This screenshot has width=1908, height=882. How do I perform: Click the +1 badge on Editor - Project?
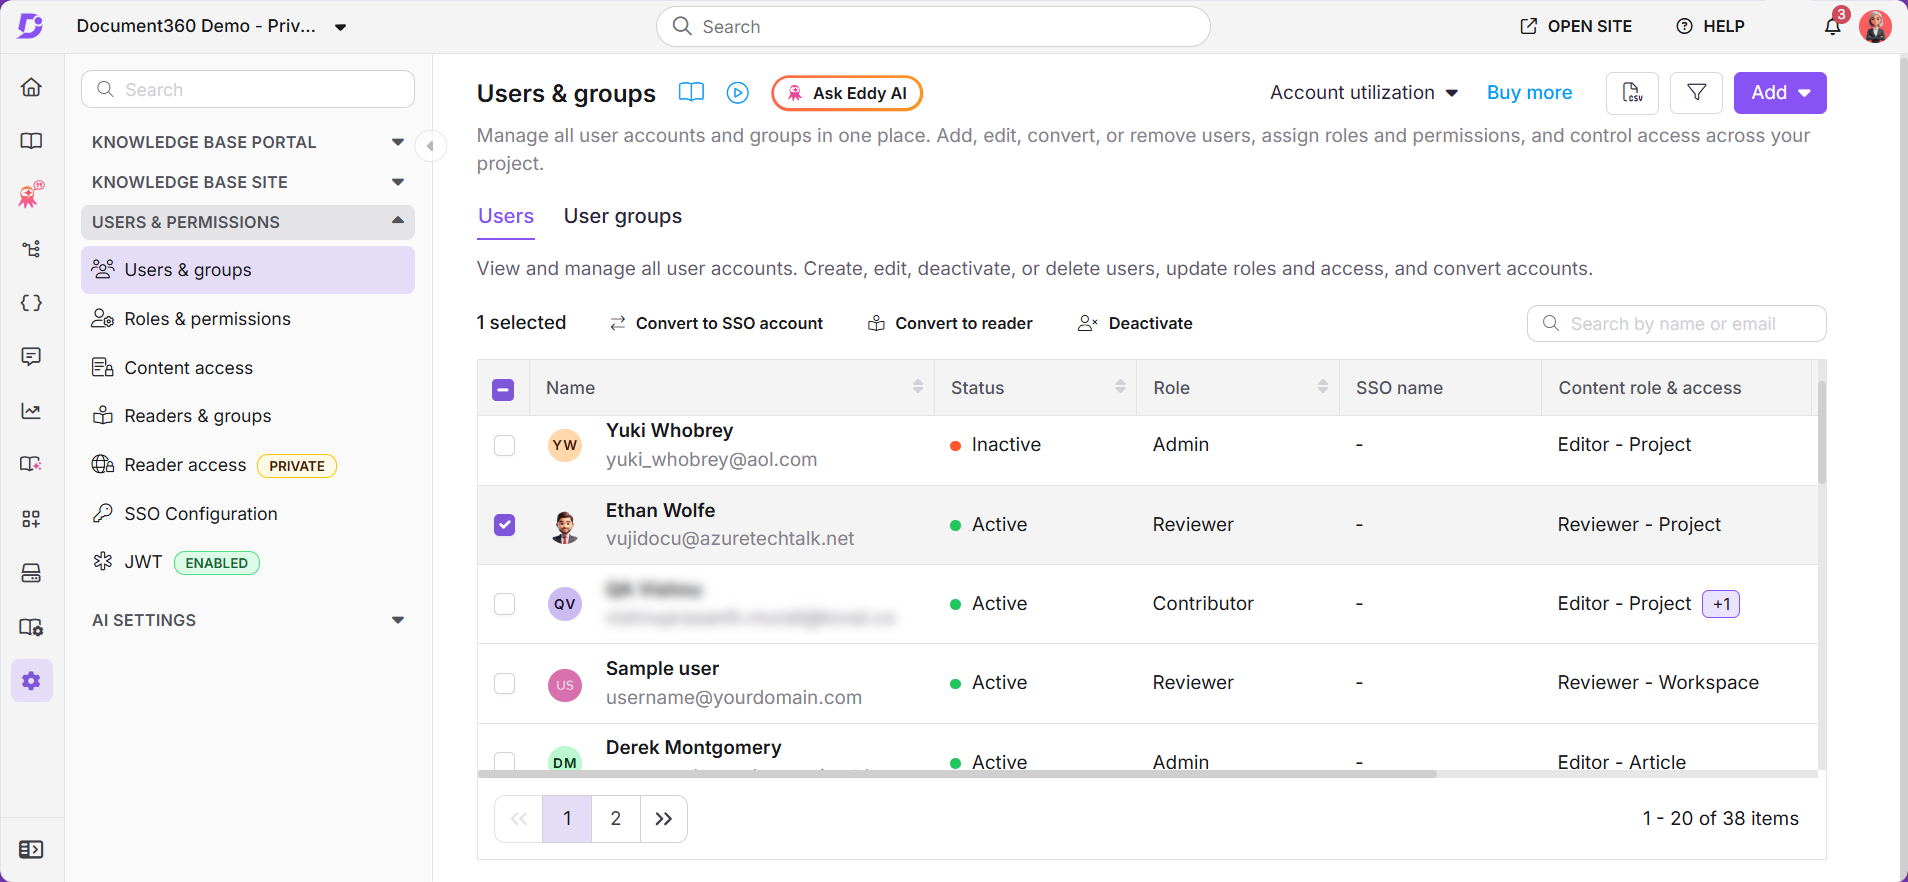(1721, 604)
